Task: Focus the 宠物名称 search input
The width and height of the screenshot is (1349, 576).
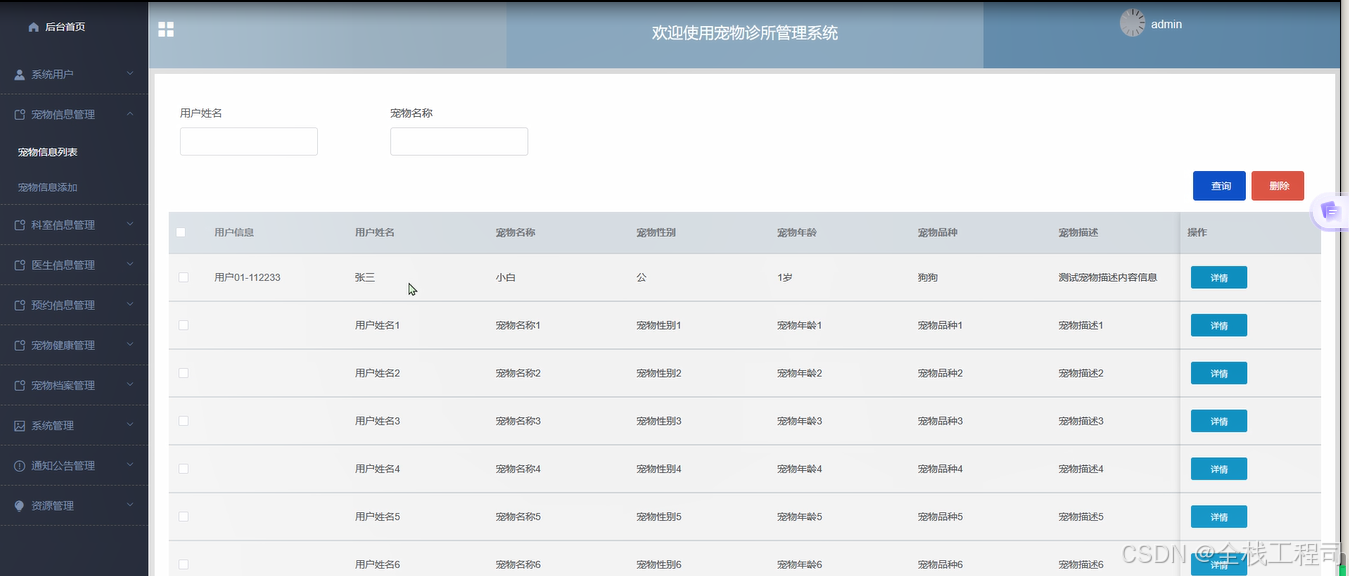Action: (x=459, y=142)
